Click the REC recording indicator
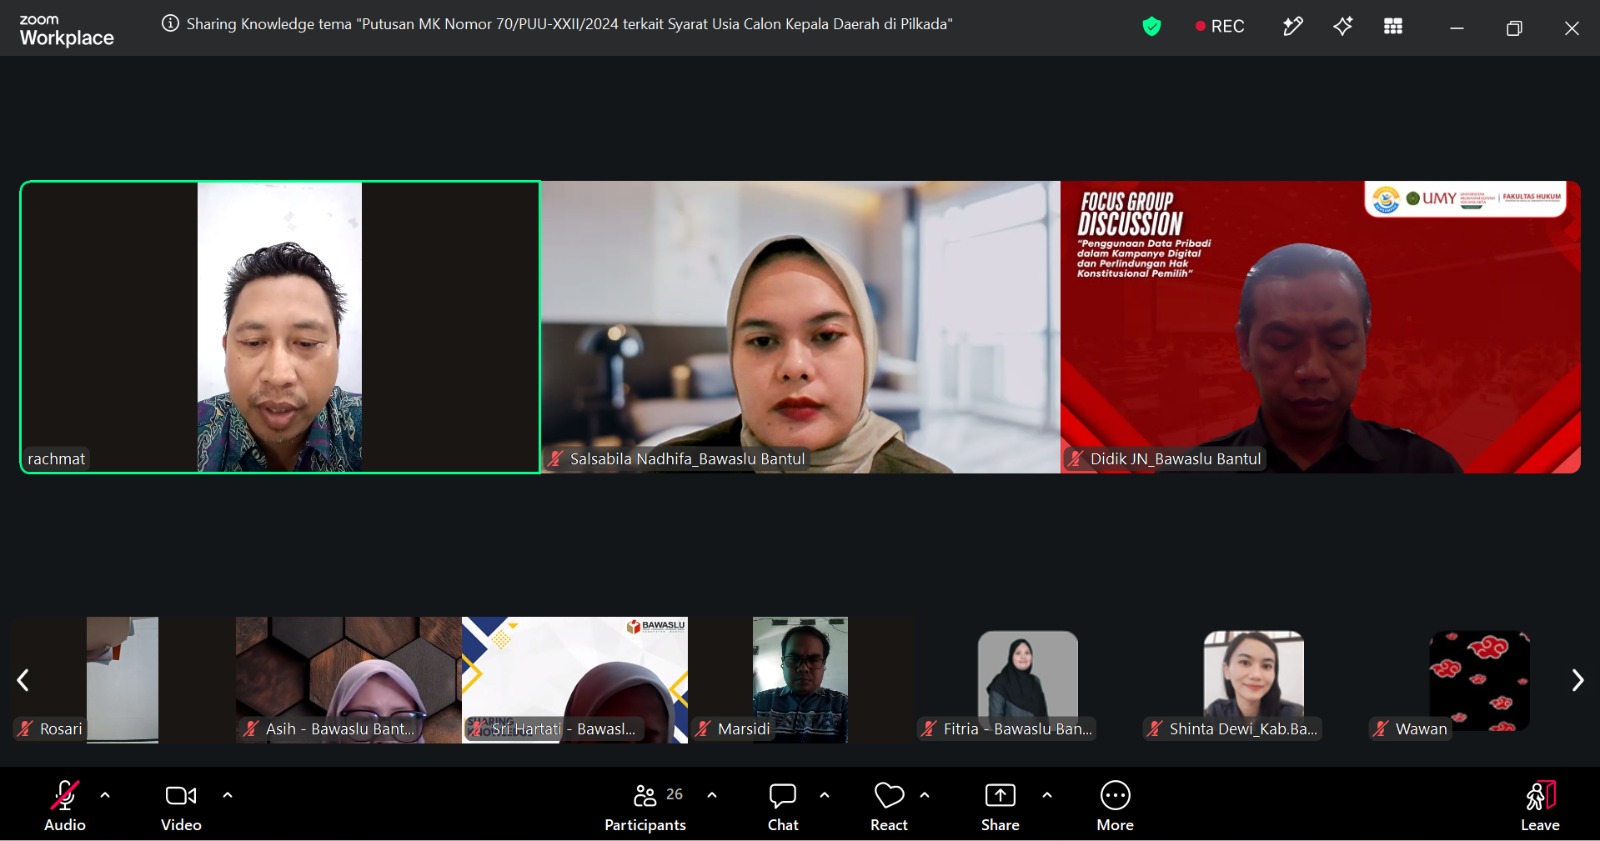Image resolution: width=1600 pixels, height=841 pixels. (1219, 27)
